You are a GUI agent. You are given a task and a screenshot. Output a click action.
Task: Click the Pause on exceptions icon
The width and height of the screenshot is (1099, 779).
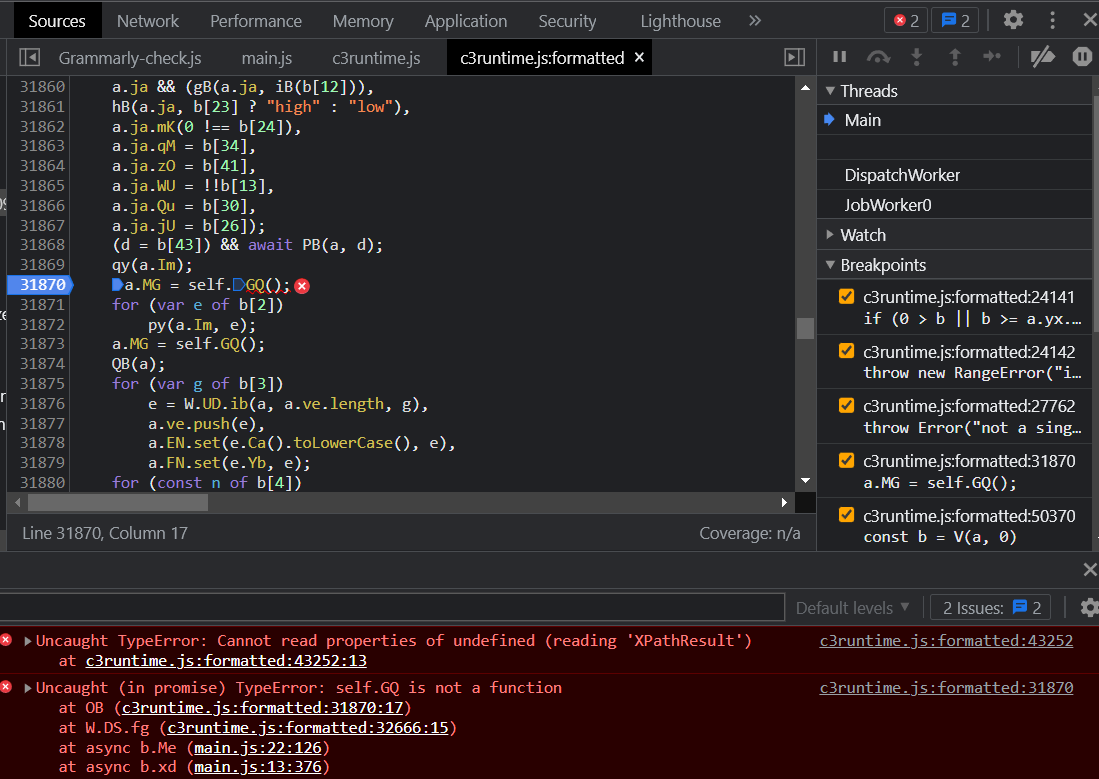1082,57
